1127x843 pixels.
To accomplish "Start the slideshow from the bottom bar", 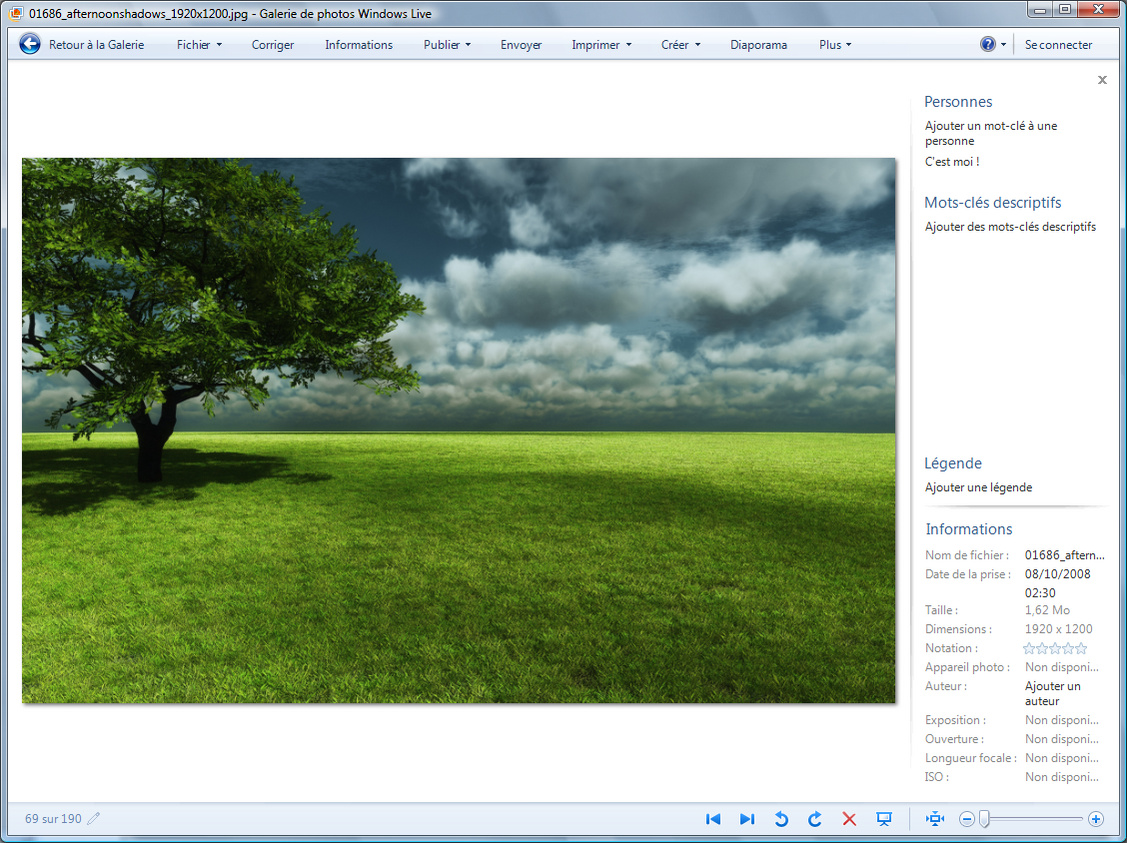I will [884, 819].
